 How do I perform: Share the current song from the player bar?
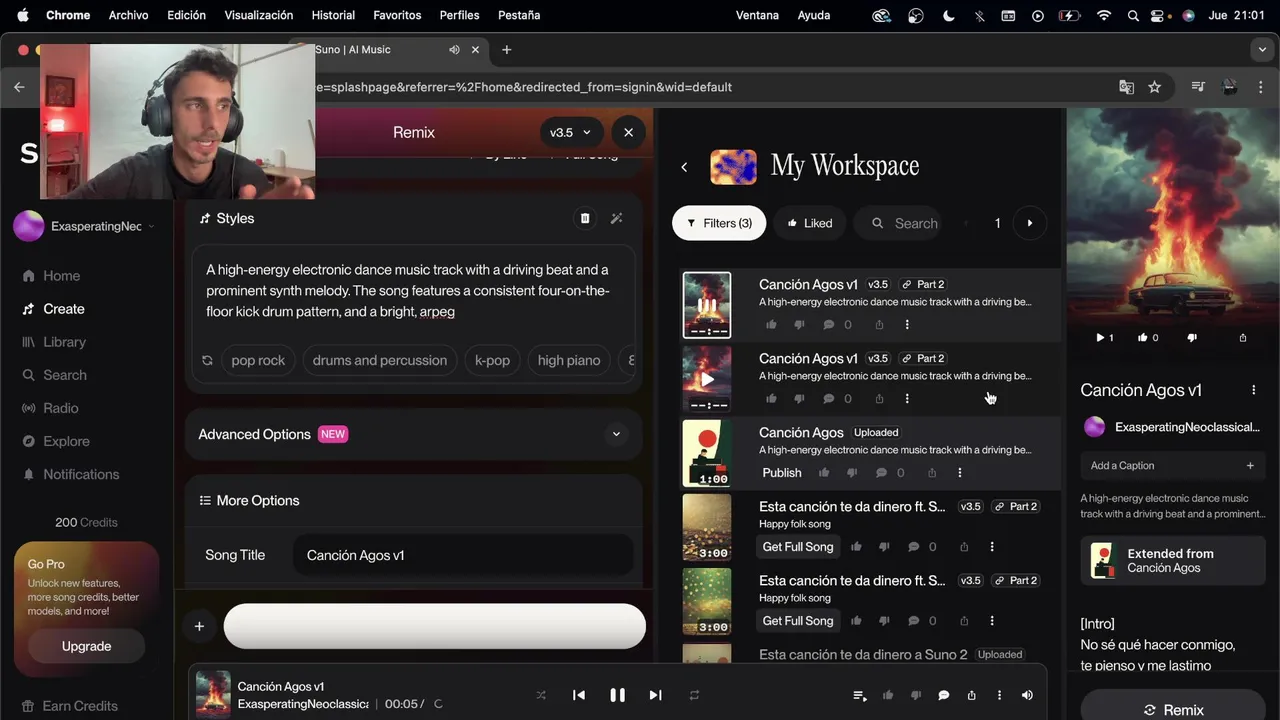point(971,695)
